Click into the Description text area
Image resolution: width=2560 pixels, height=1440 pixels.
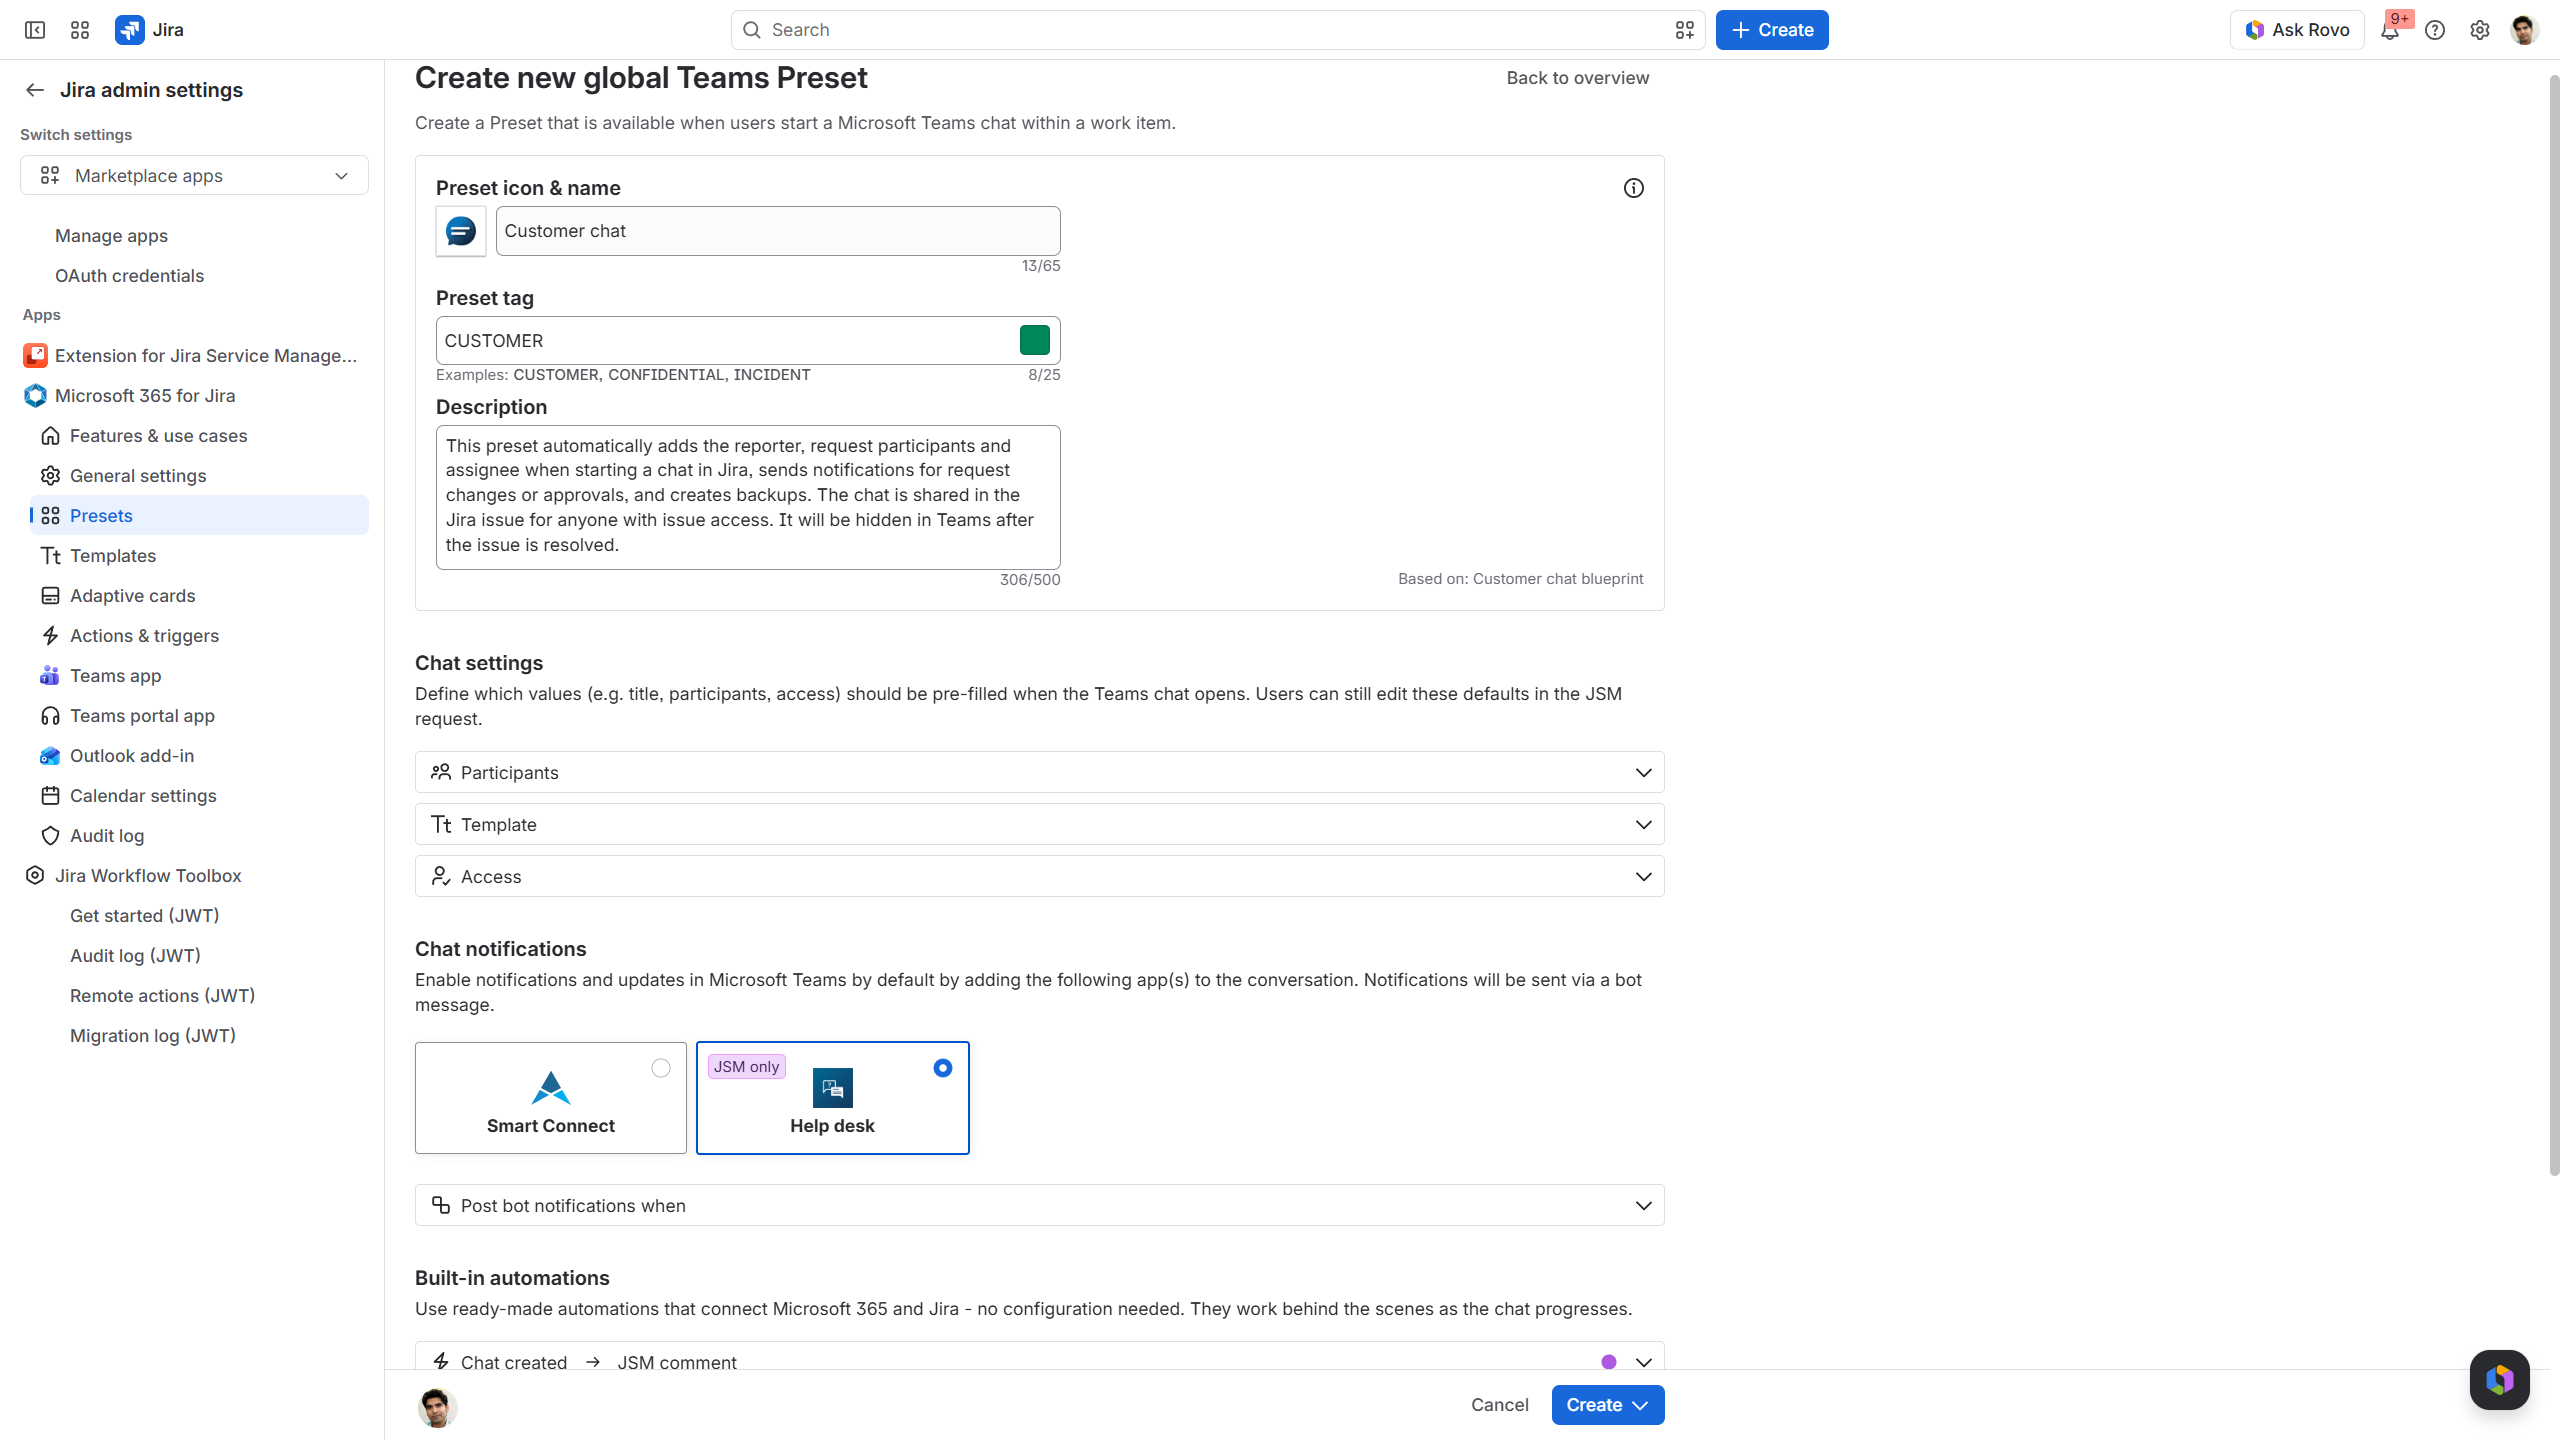pyautogui.click(x=748, y=497)
